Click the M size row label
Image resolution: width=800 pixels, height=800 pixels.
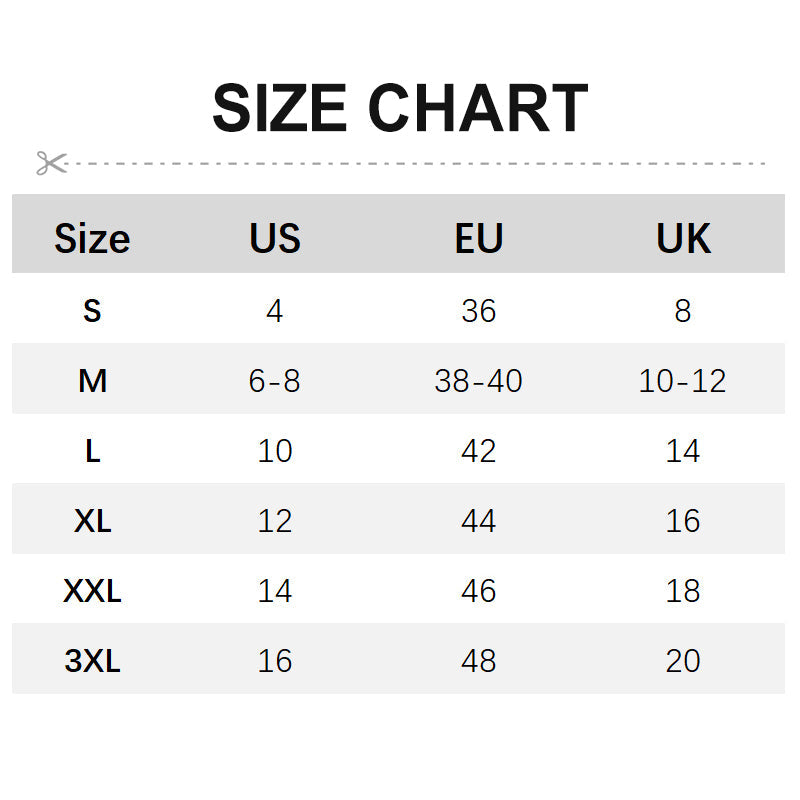coord(92,381)
